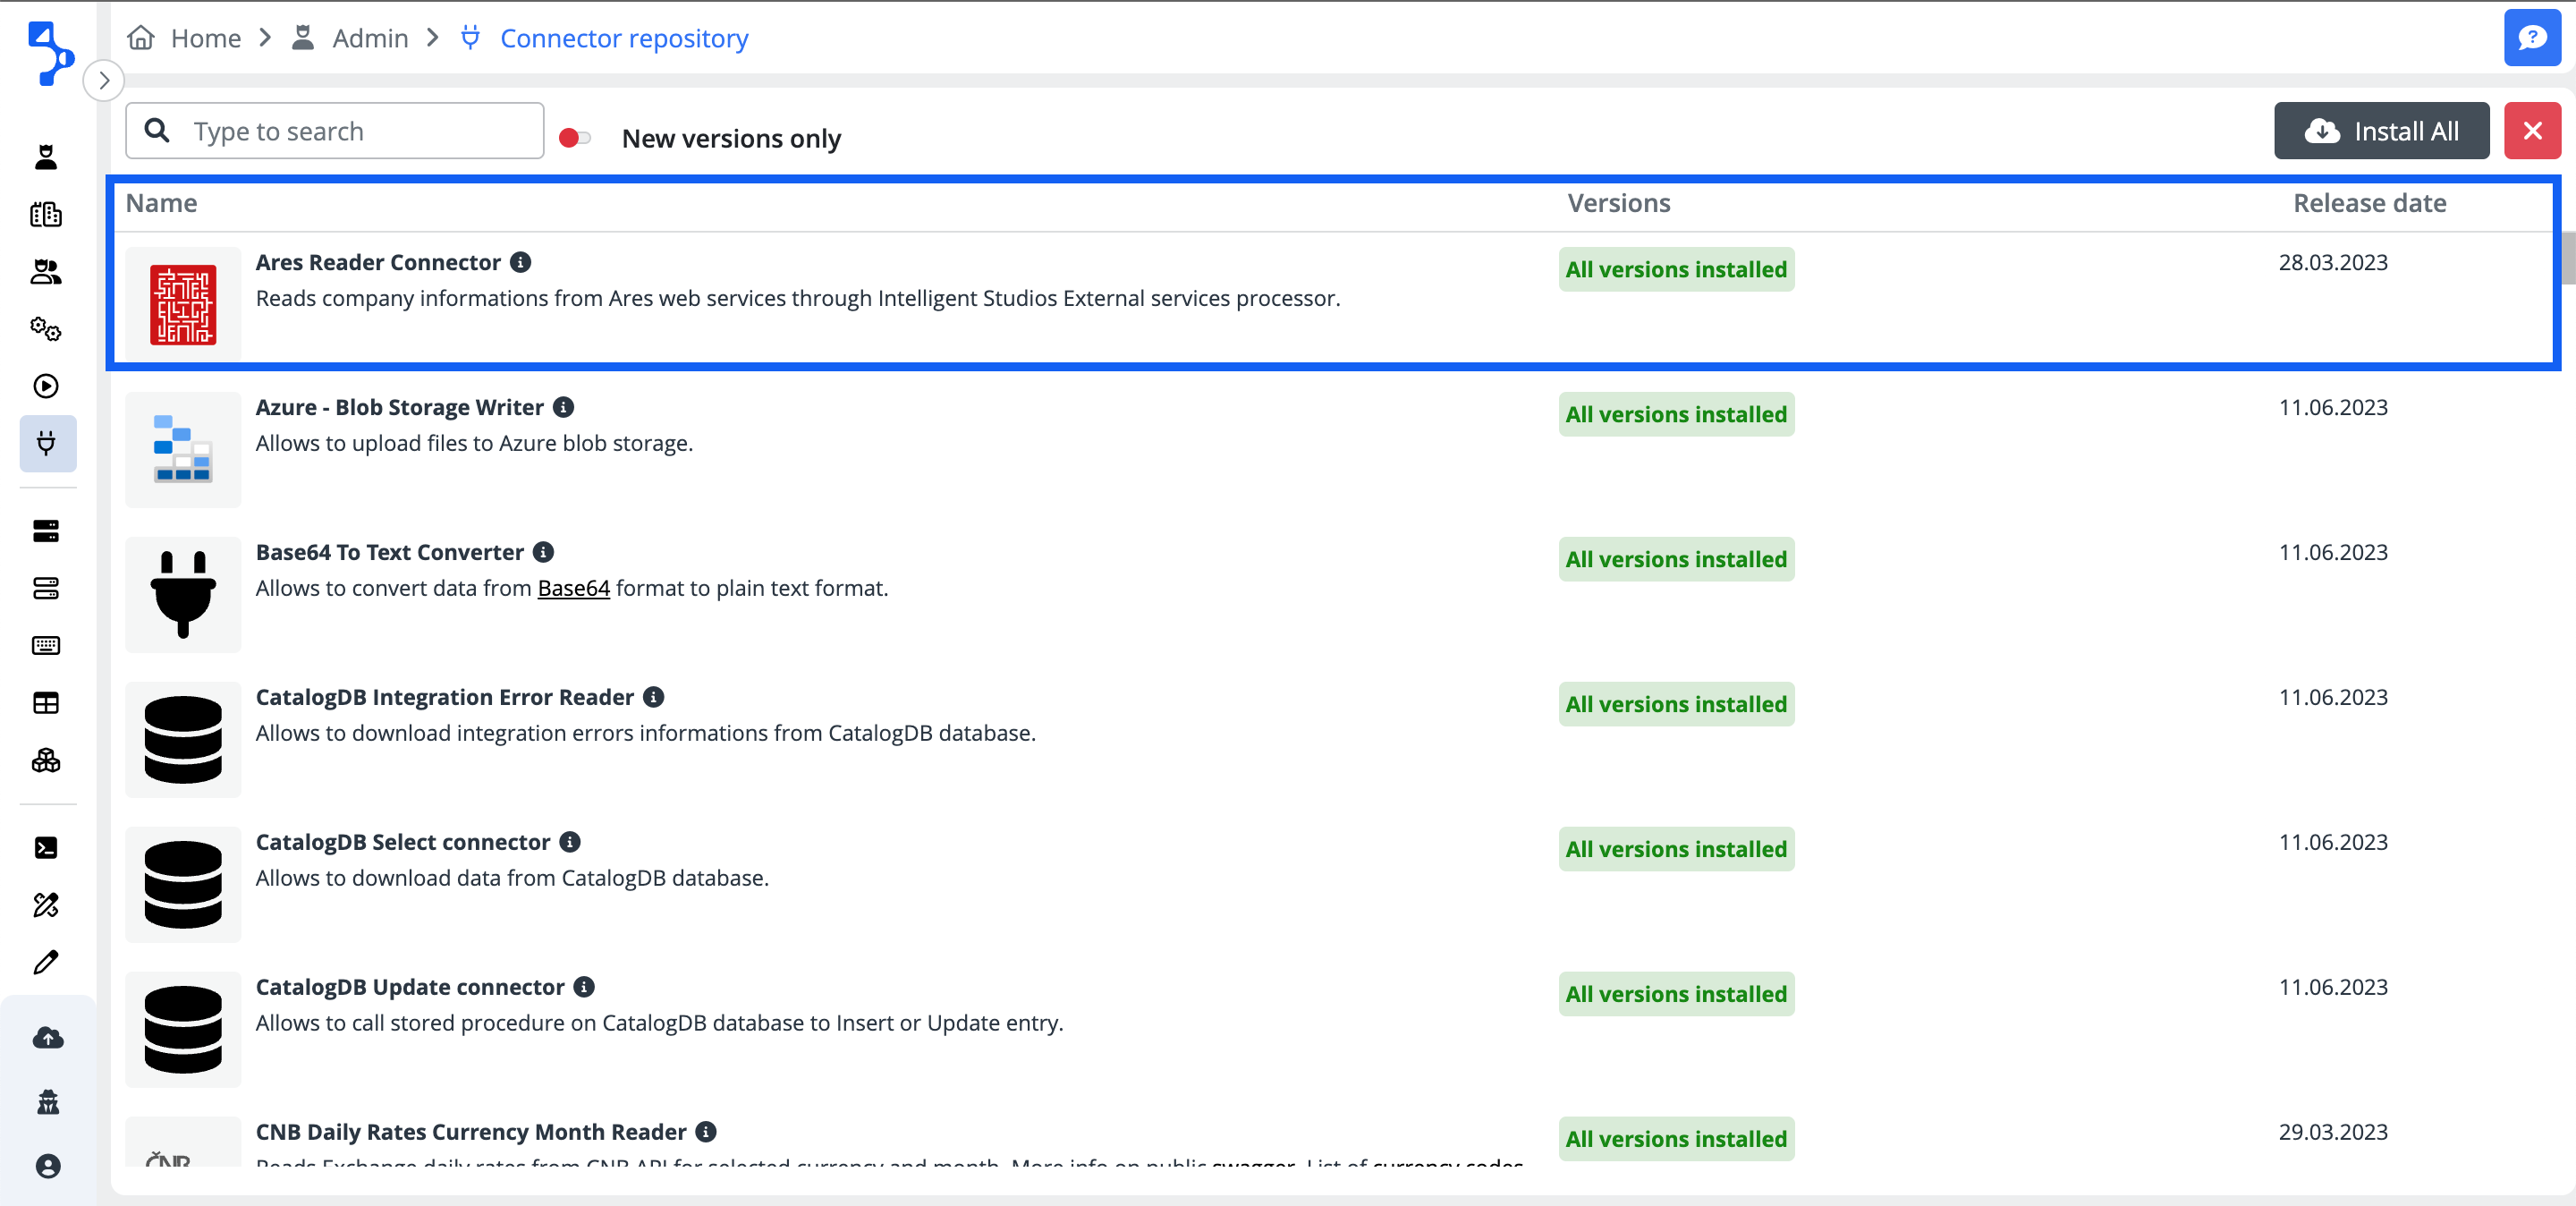Open the terminal console sidebar icon

(46, 848)
